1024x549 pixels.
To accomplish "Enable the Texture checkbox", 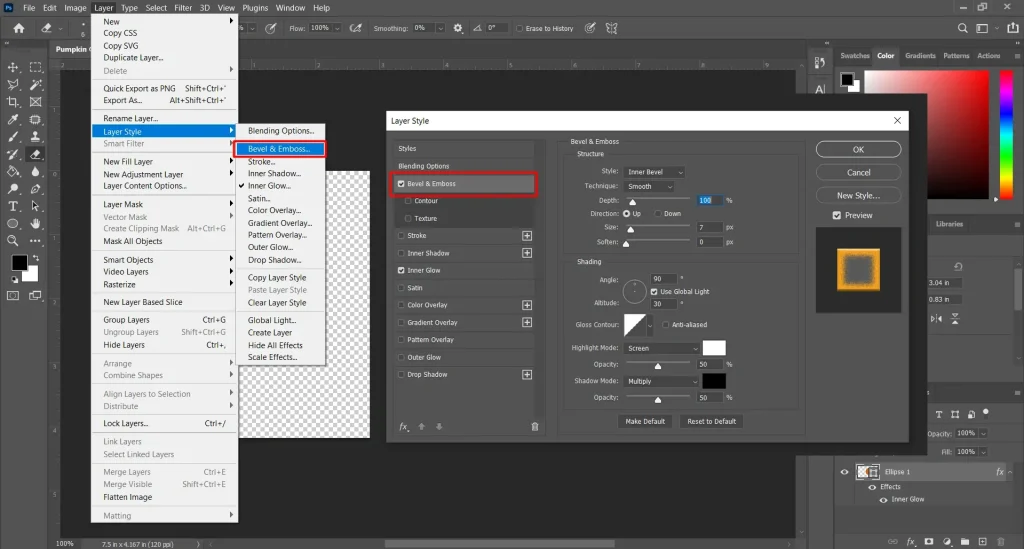I will coord(408,219).
